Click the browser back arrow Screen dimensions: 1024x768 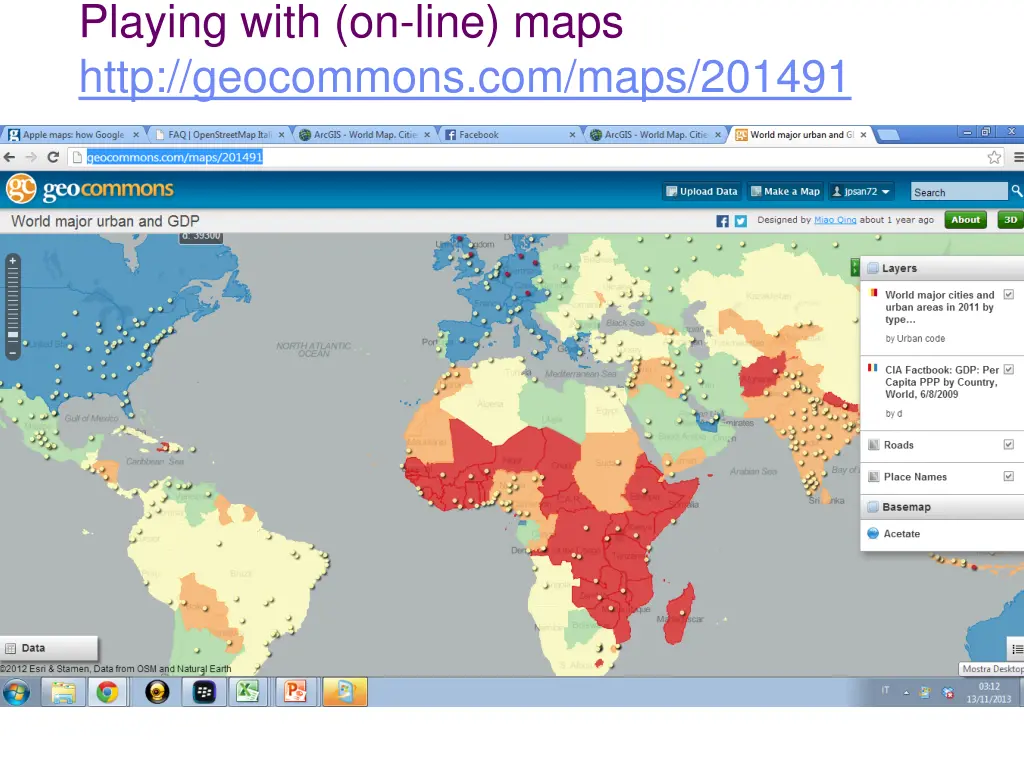pos(9,157)
